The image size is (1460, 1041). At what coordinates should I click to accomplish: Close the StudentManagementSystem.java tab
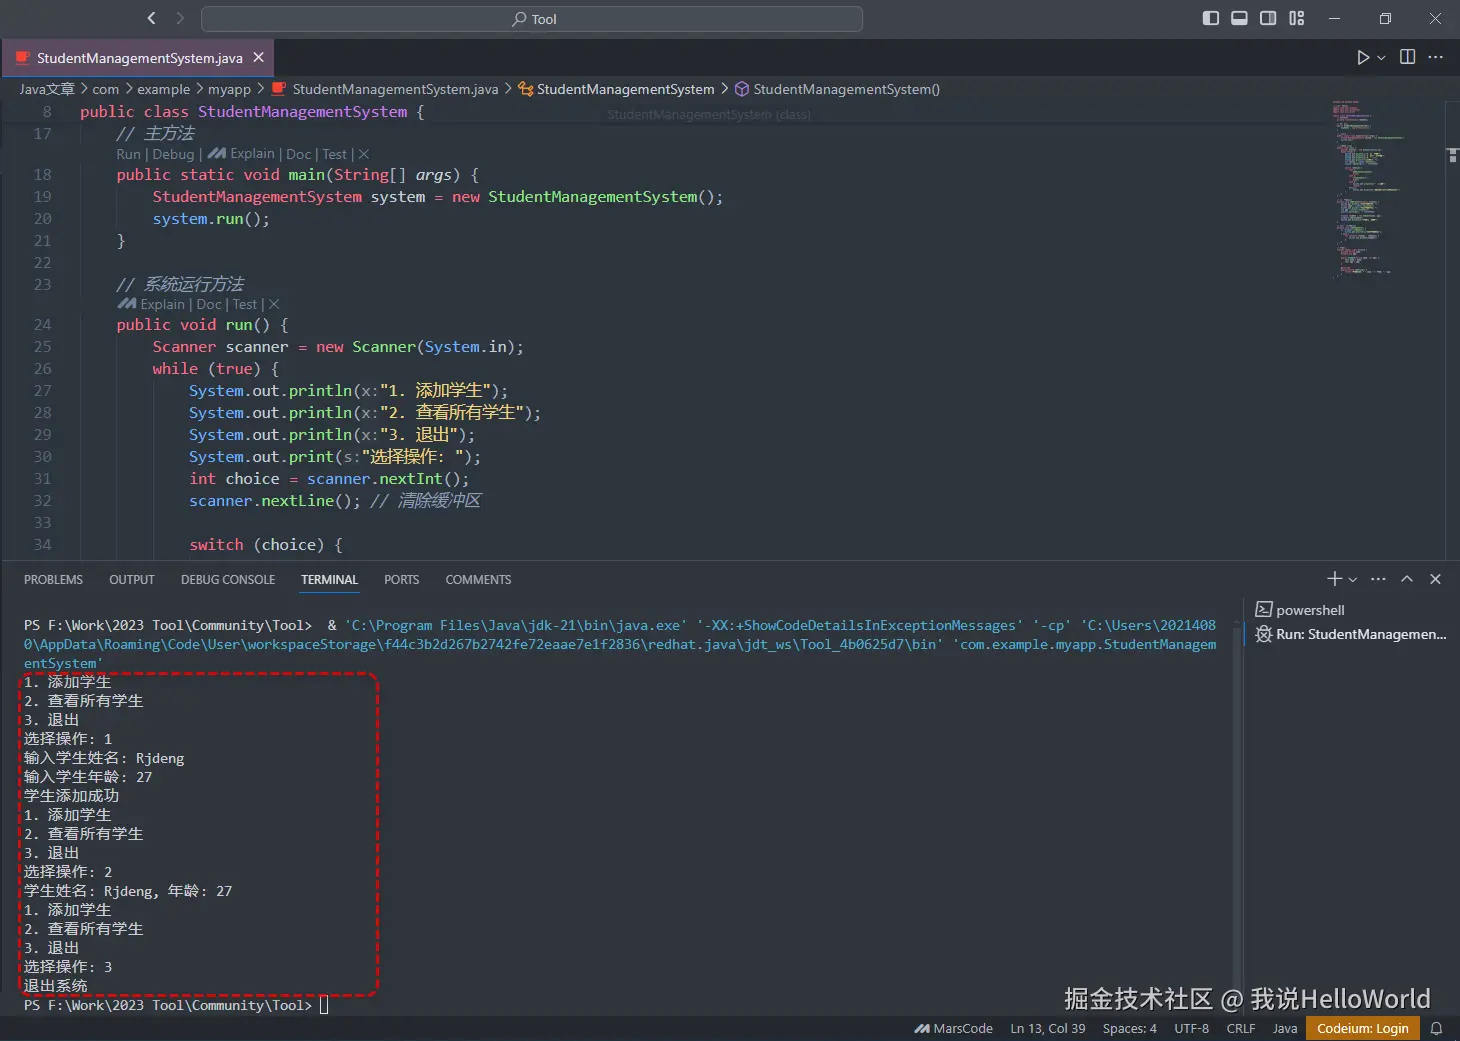click(258, 58)
